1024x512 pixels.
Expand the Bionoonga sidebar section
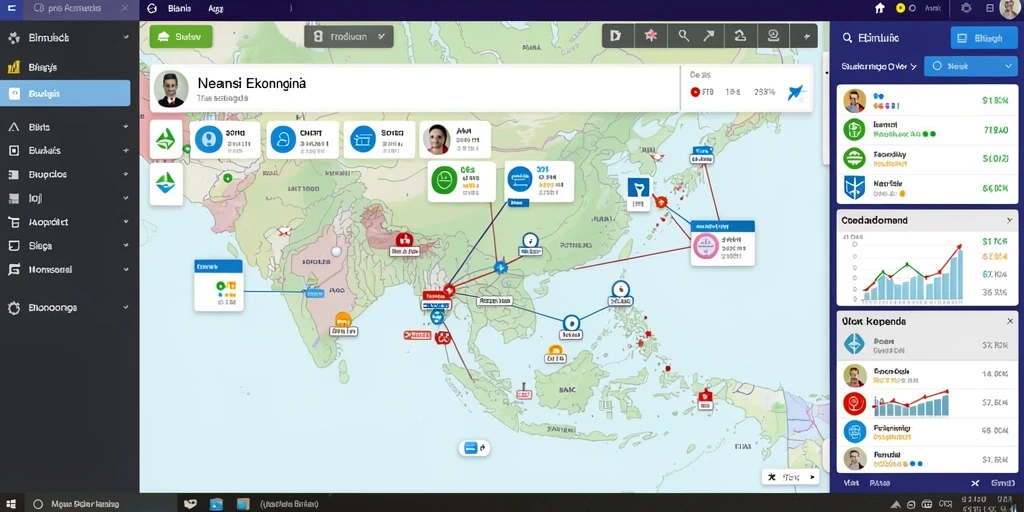coord(69,307)
